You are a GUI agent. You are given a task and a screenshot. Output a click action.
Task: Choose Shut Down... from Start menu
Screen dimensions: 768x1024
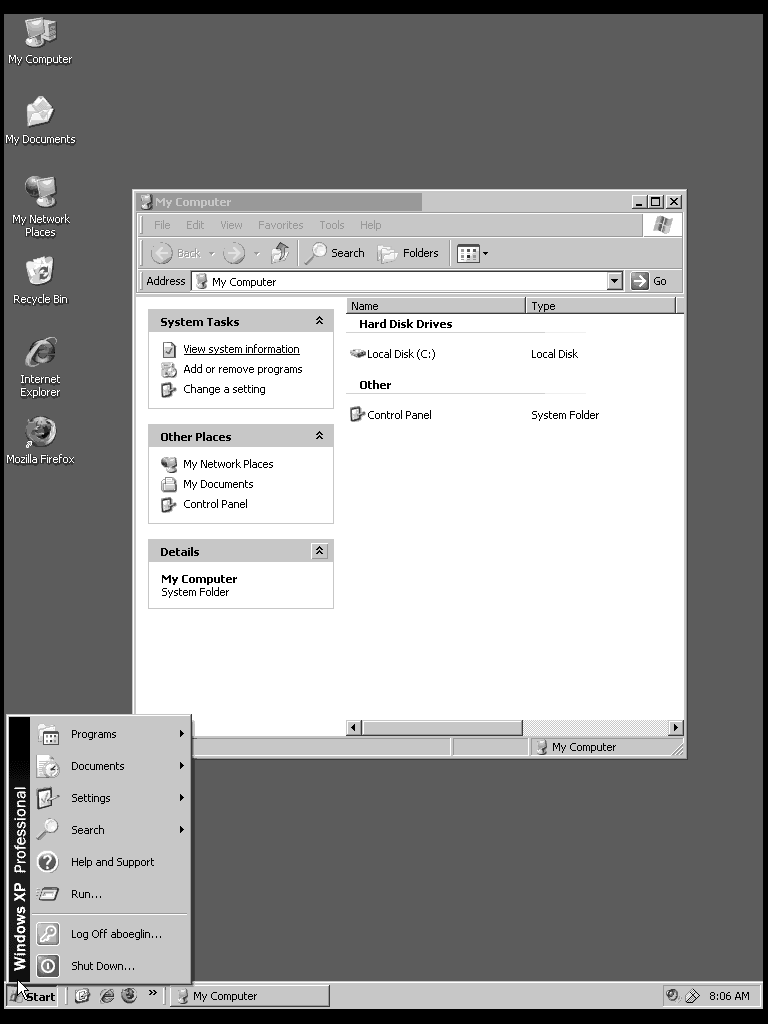(111, 966)
